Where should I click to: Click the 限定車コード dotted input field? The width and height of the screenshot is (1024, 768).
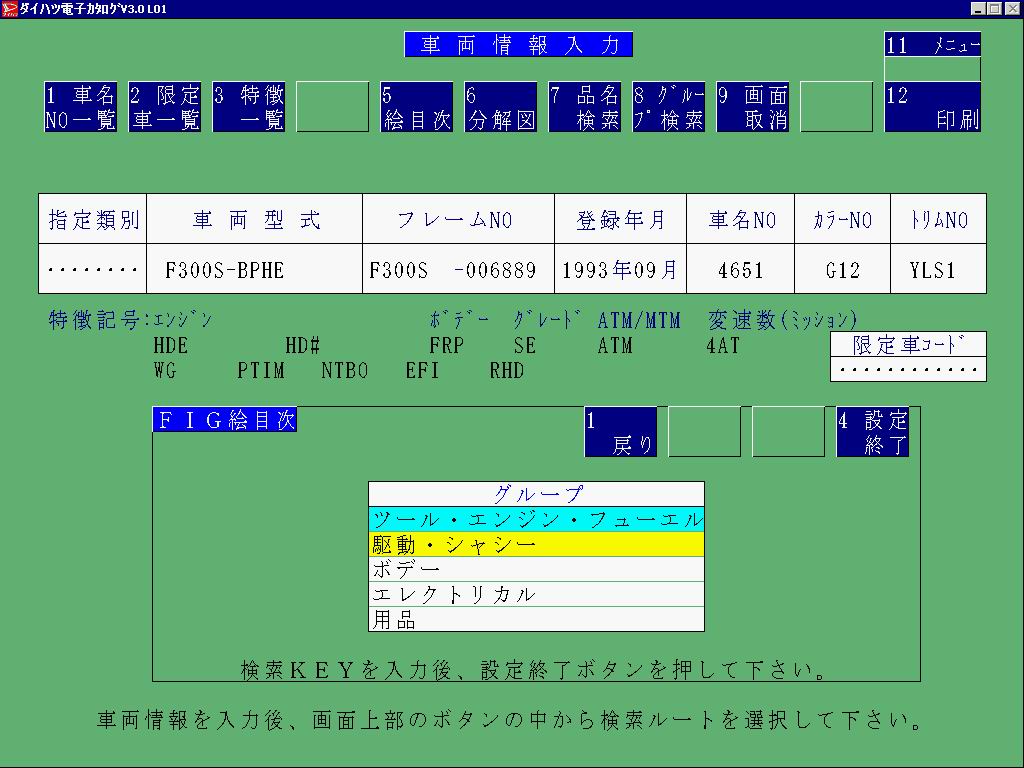pyautogui.click(x=908, y=369)
